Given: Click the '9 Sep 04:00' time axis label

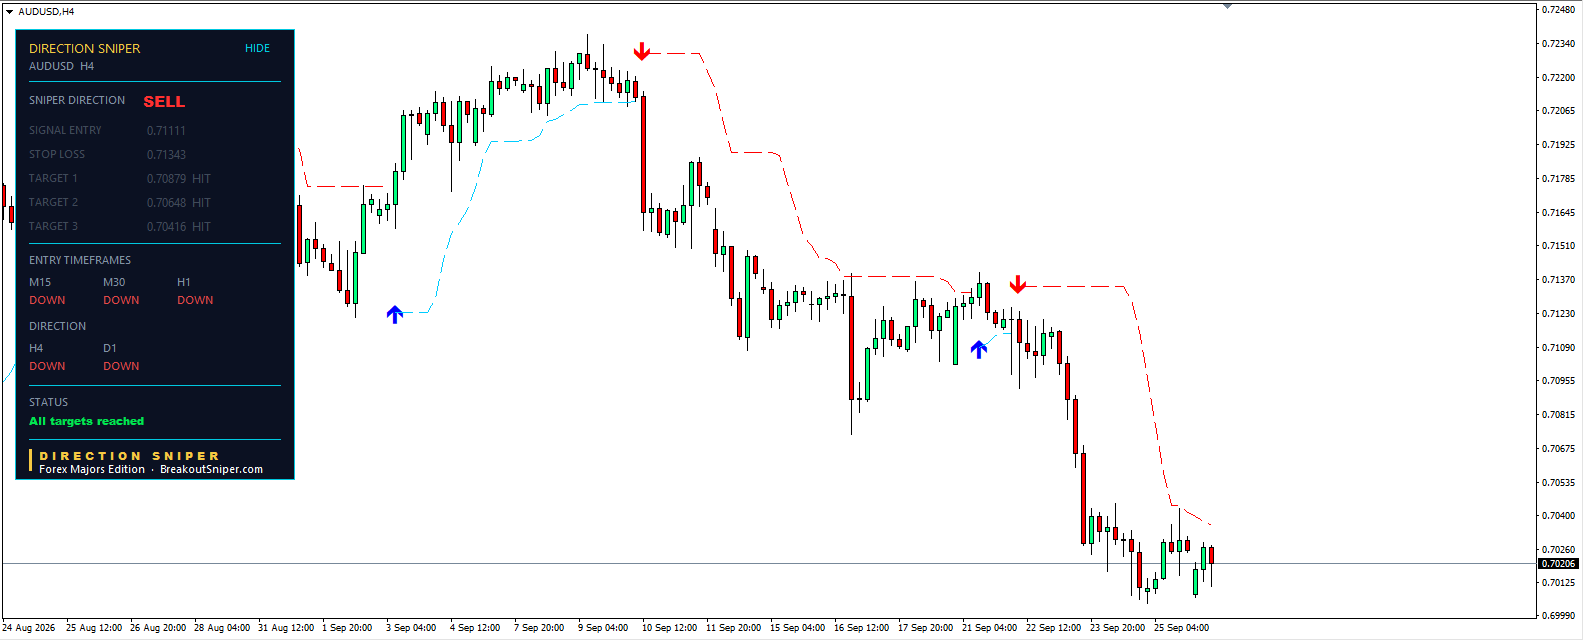Looking at the screenshot, I should [x=603, y=628].
